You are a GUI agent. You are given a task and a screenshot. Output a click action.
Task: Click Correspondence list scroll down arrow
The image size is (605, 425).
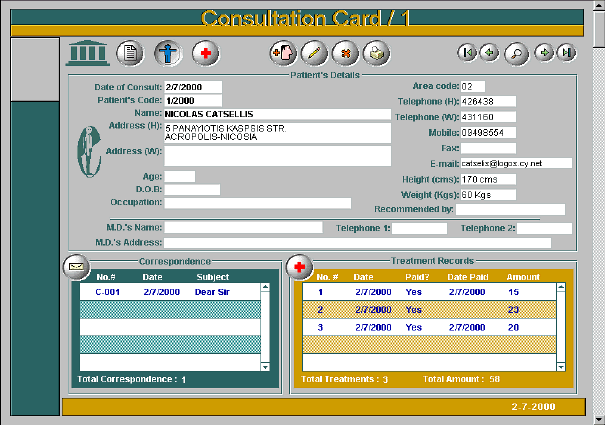265,367
